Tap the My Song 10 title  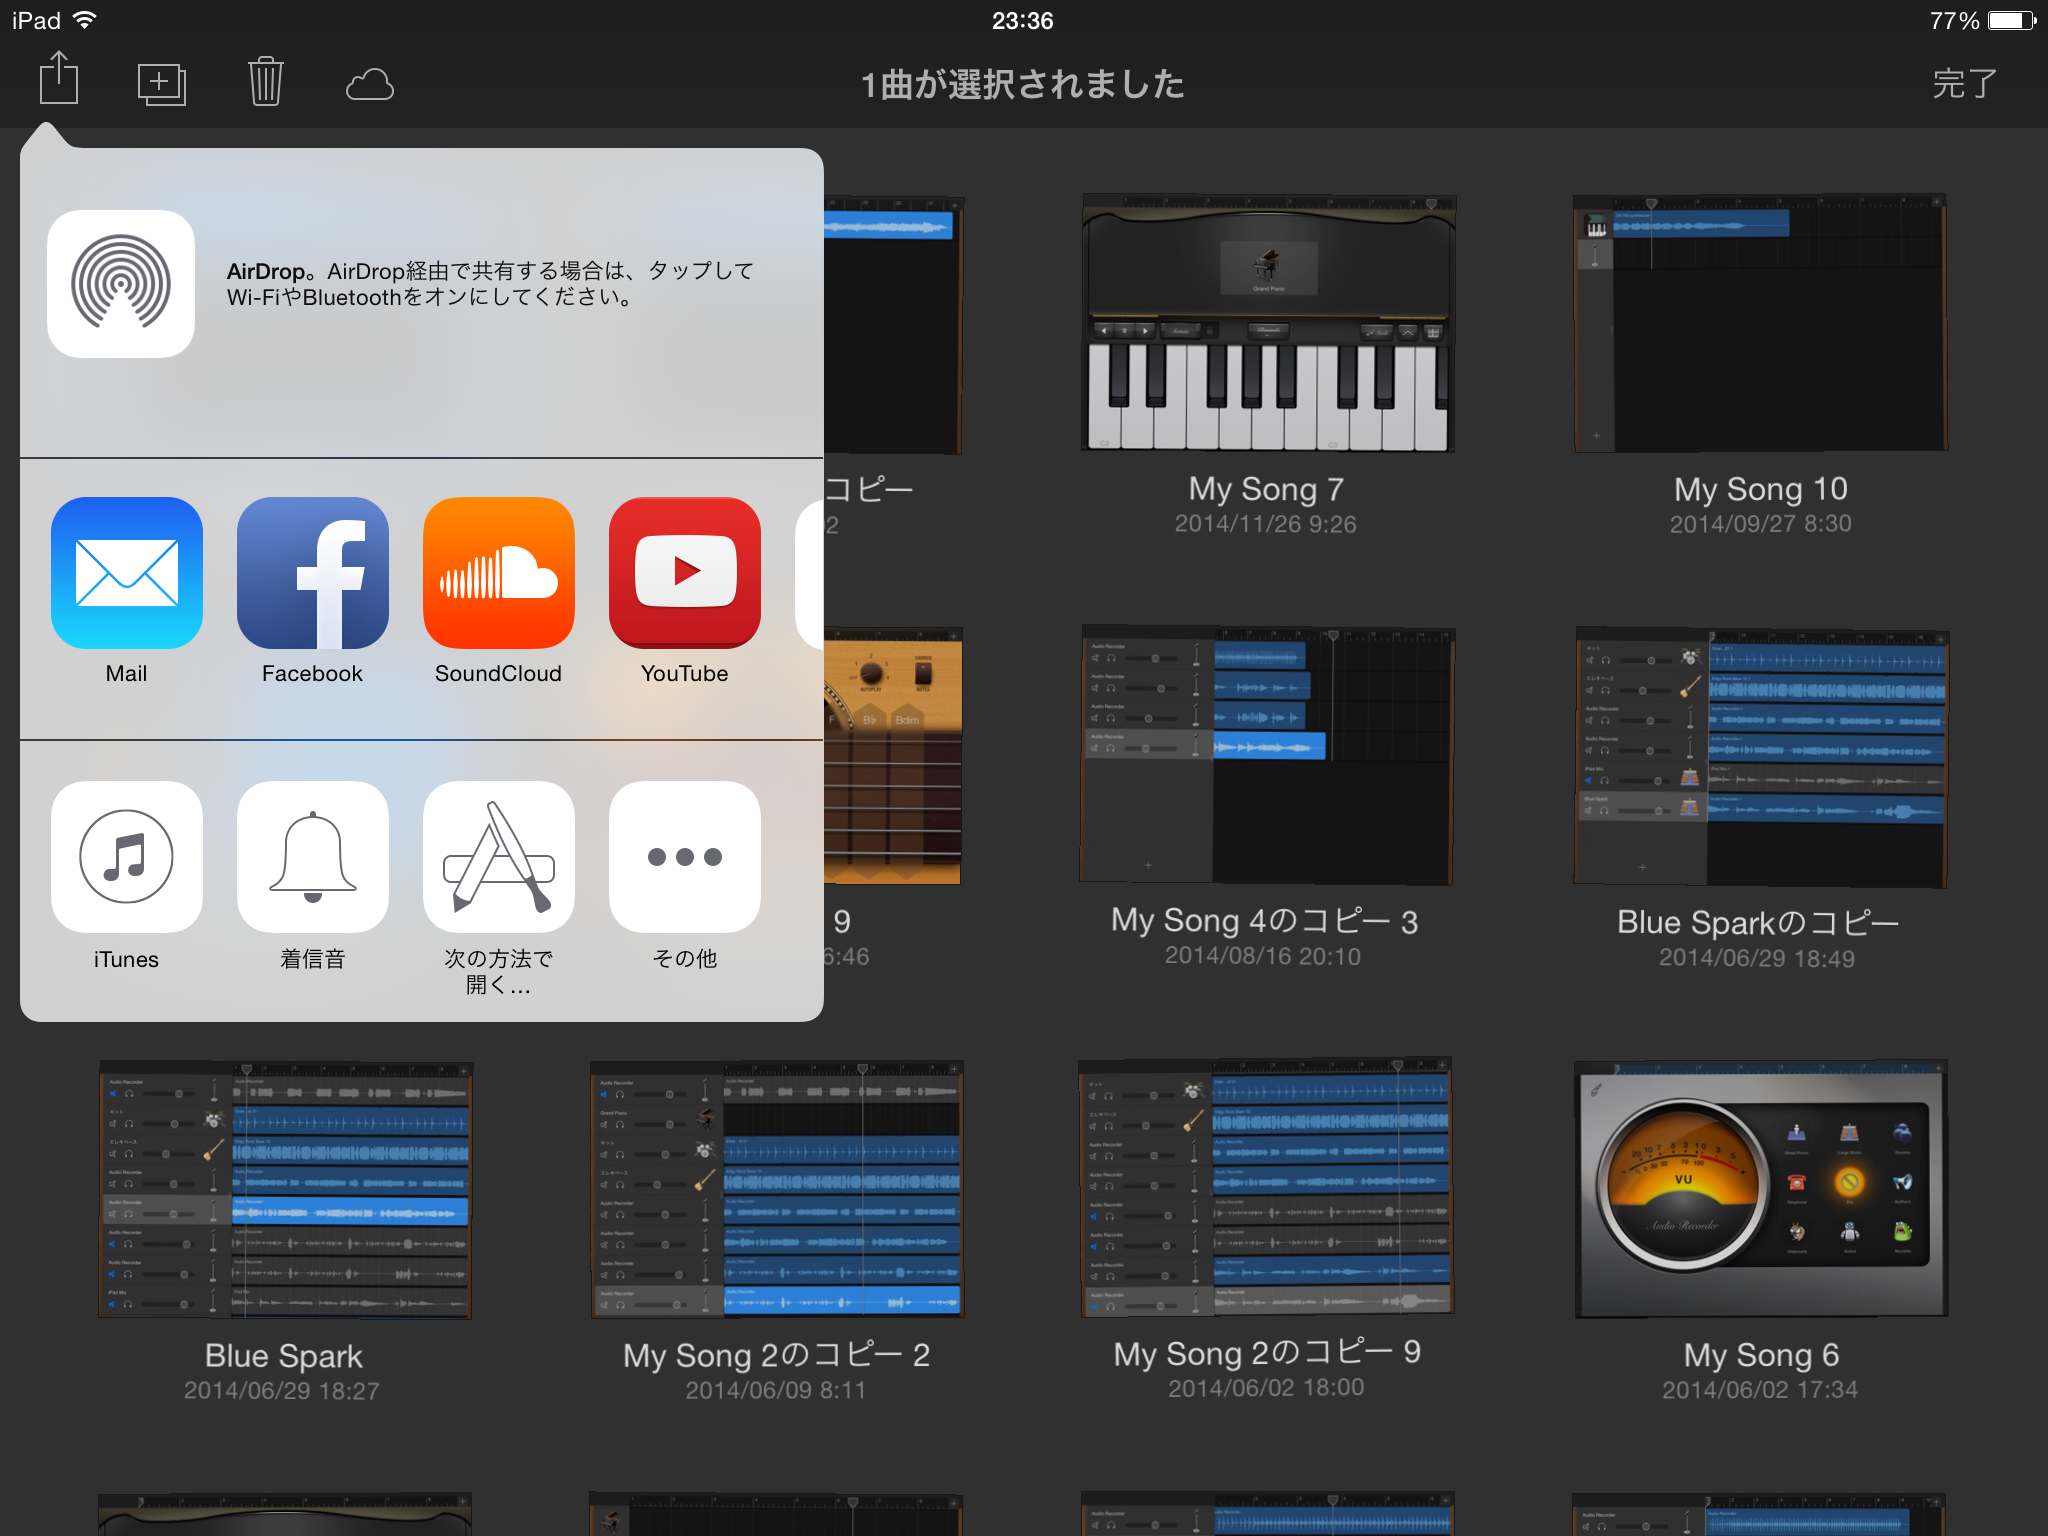[1761, 489]
